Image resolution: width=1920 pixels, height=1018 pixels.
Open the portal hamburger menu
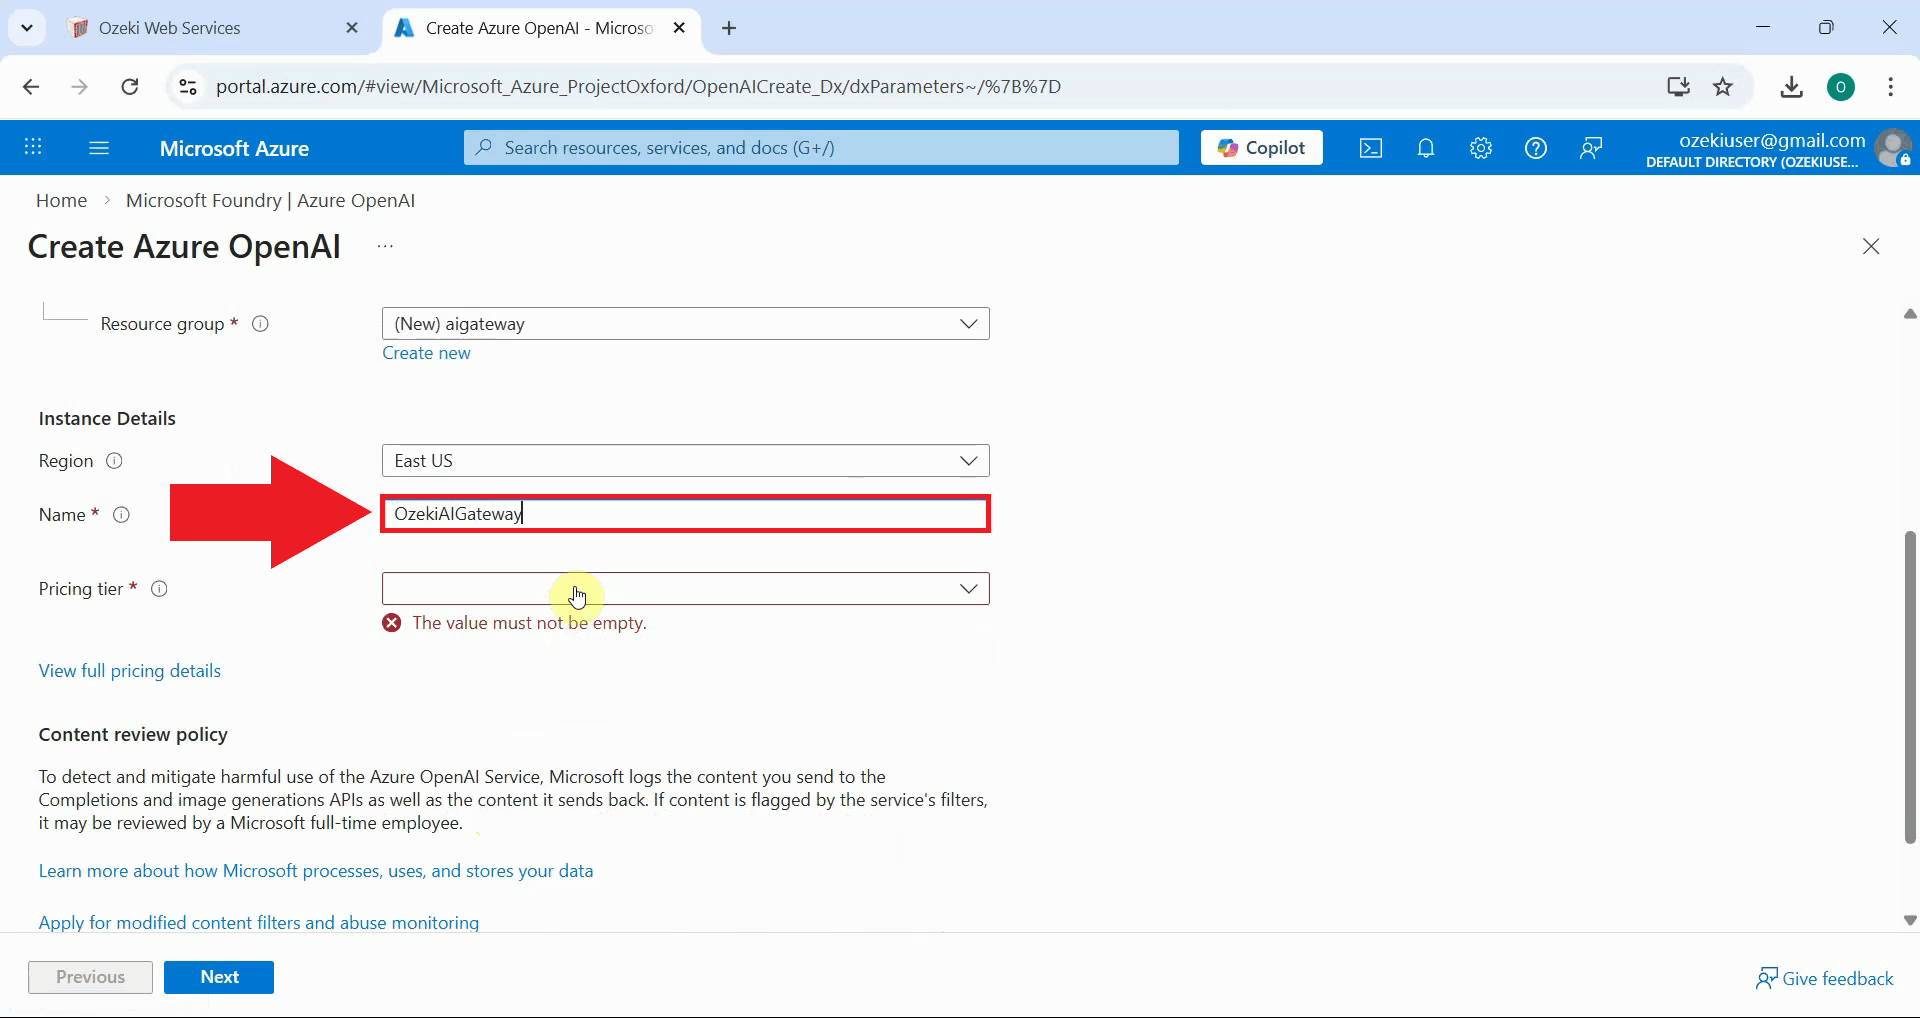pyautogui.click(x=98, y=147)
